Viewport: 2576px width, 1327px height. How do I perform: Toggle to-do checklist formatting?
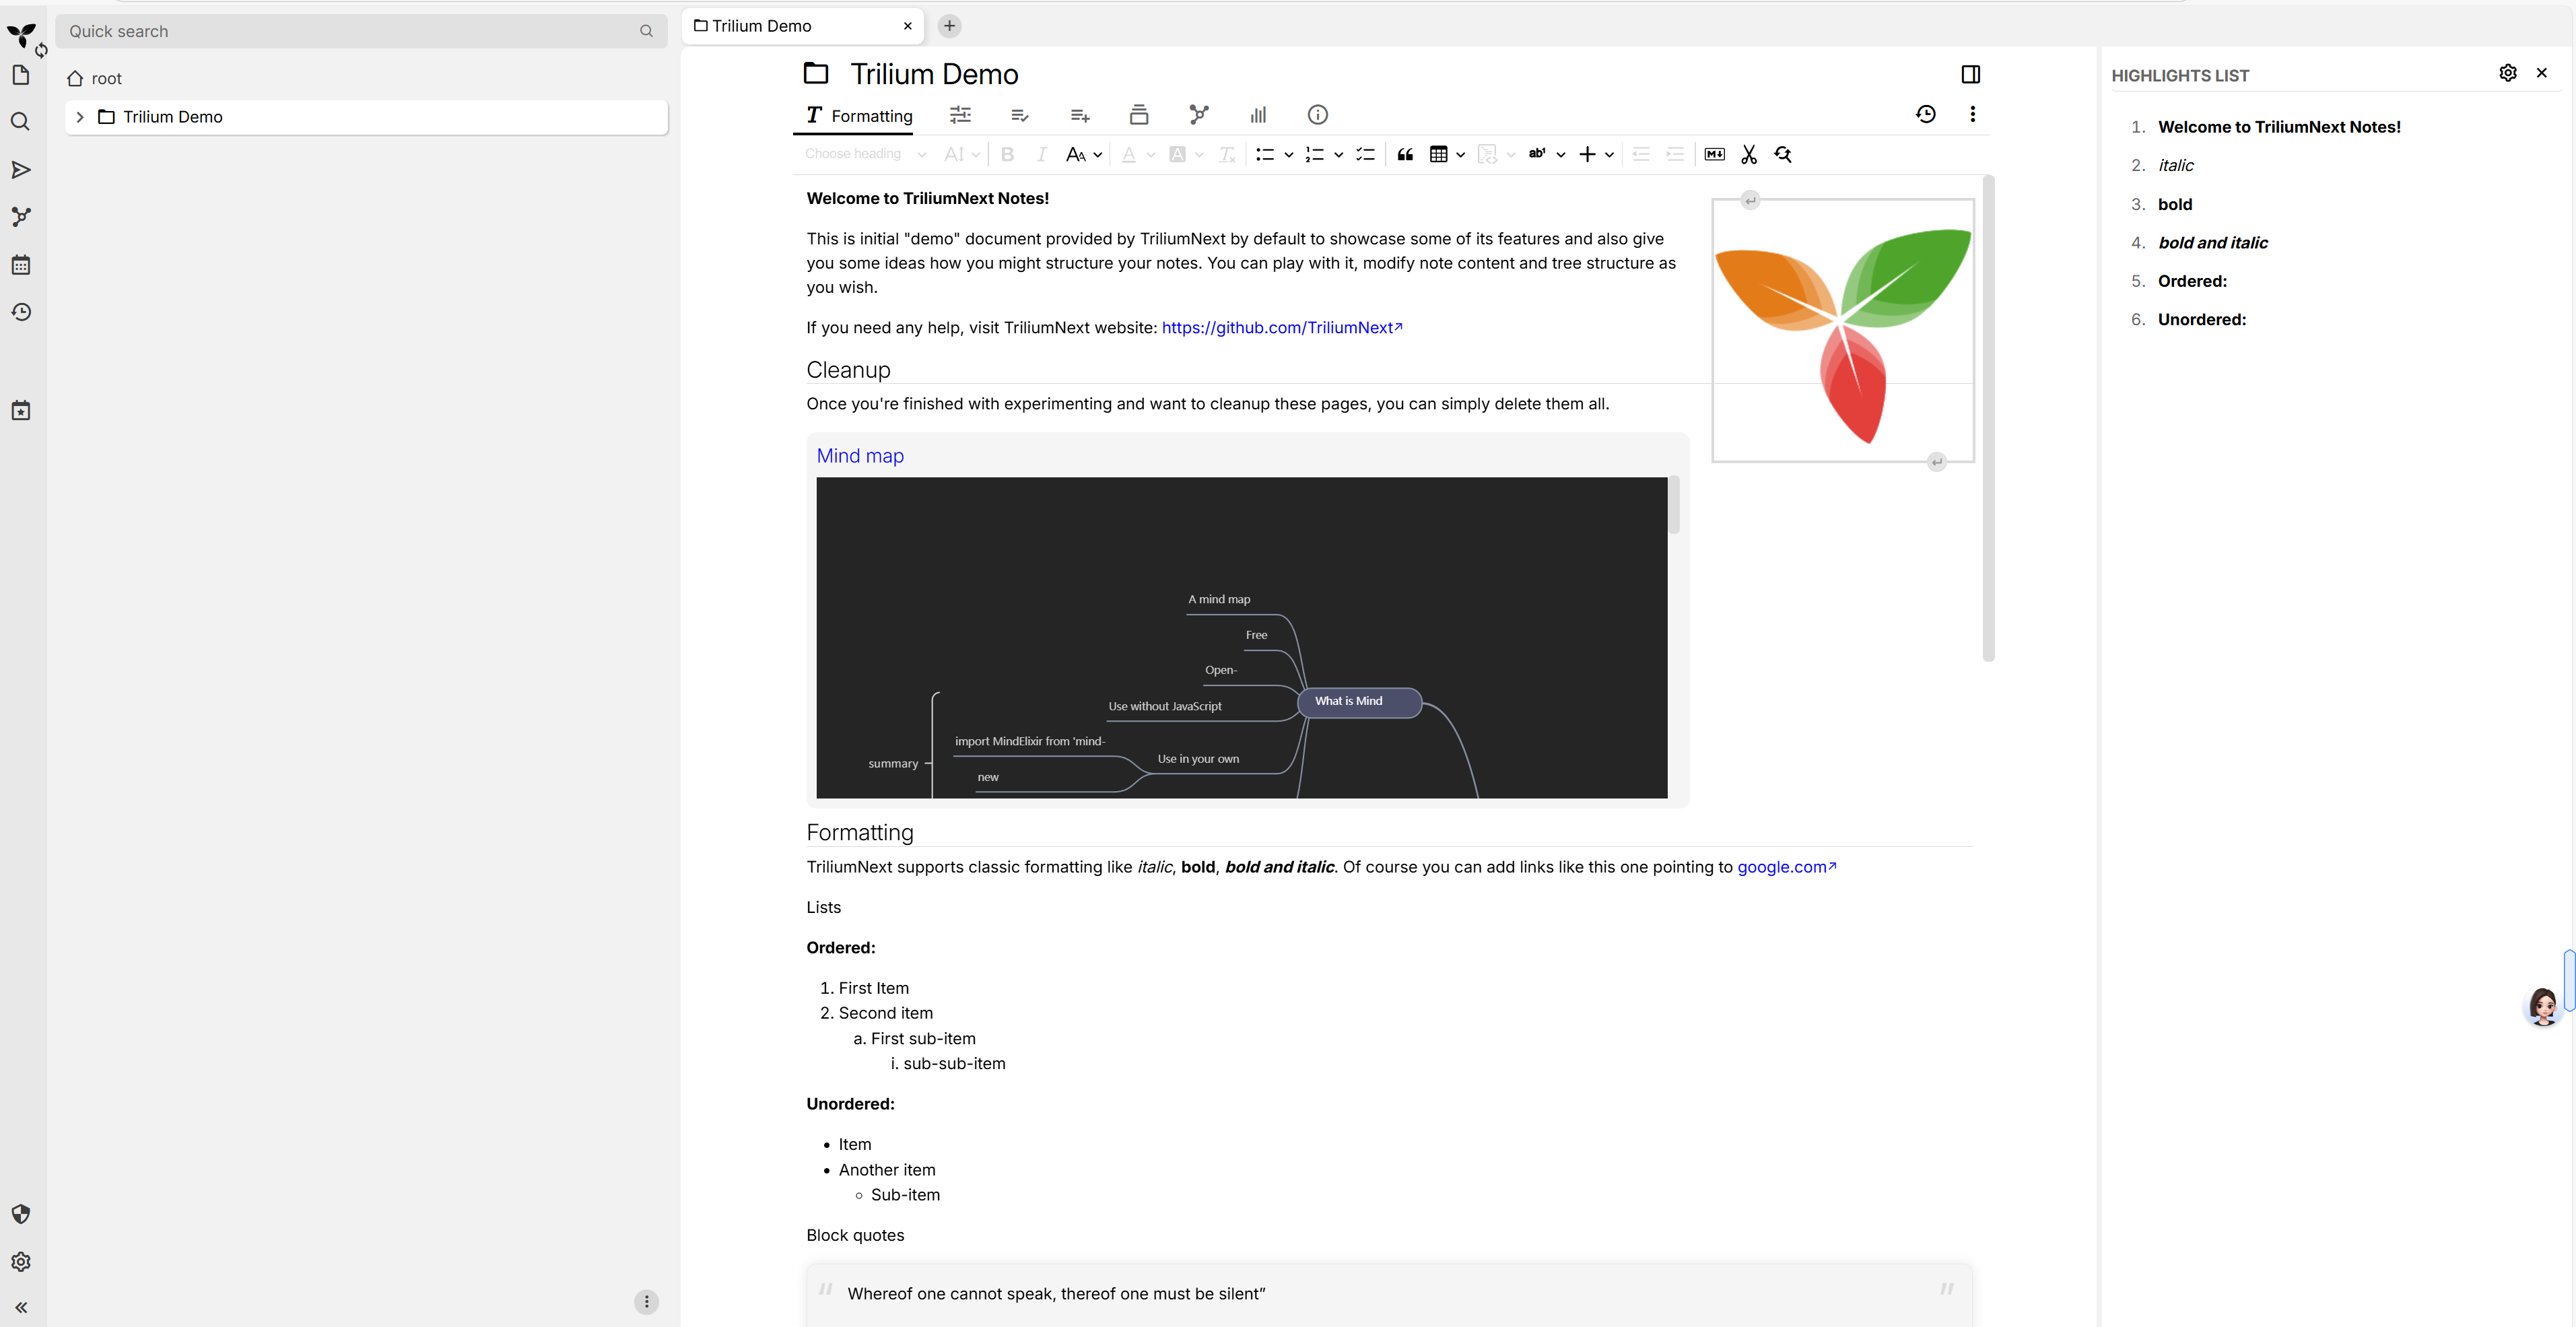tap(1365, 154)
